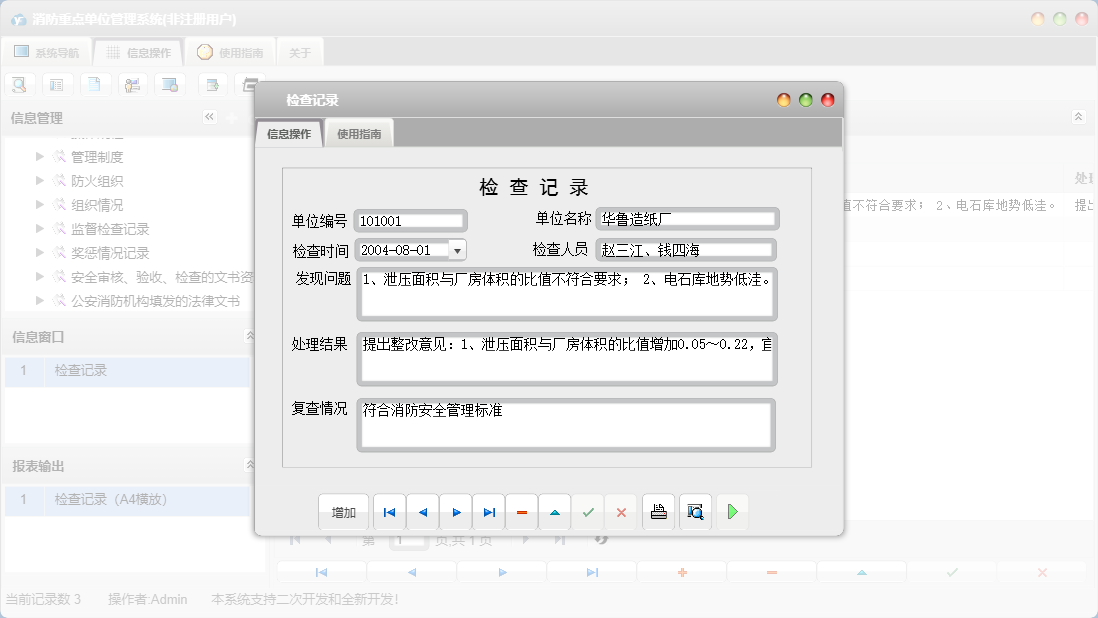Jump to the first record
This screenshot has width=1098, height=618.
coord(389,511)
